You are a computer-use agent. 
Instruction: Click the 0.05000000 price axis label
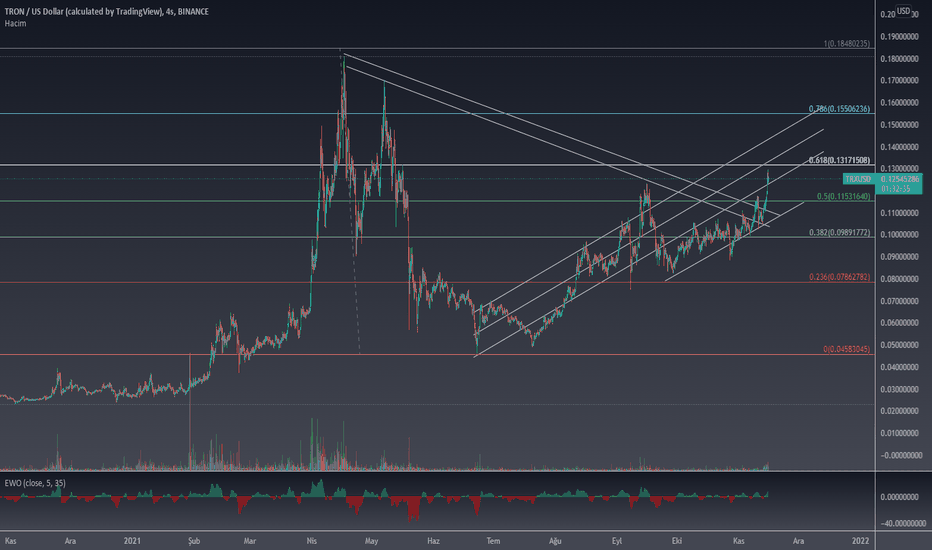[900, 345]
